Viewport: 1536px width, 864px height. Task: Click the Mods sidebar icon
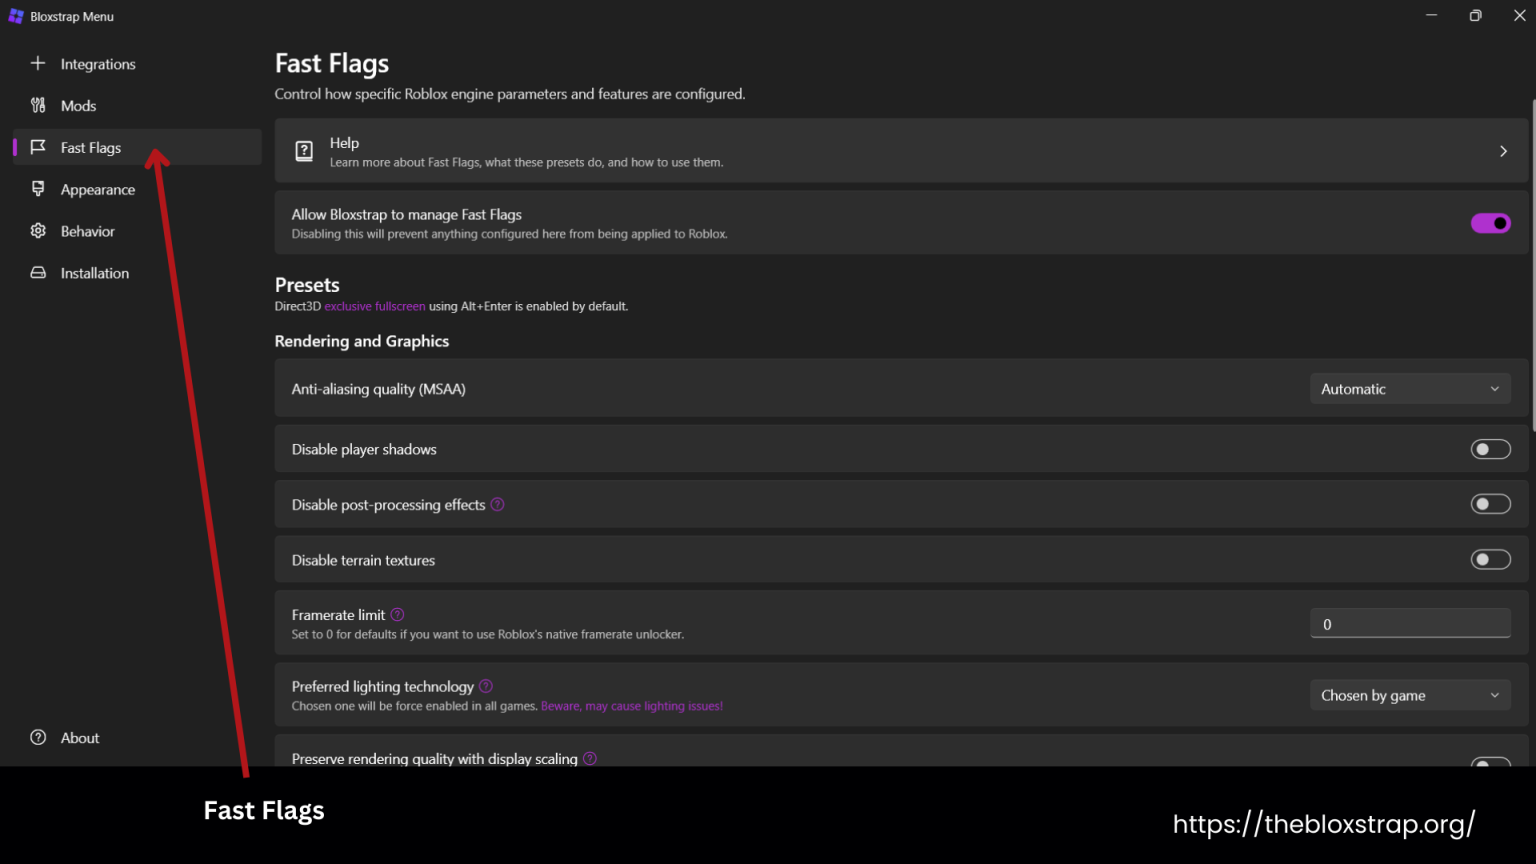(x=38, y=105)
